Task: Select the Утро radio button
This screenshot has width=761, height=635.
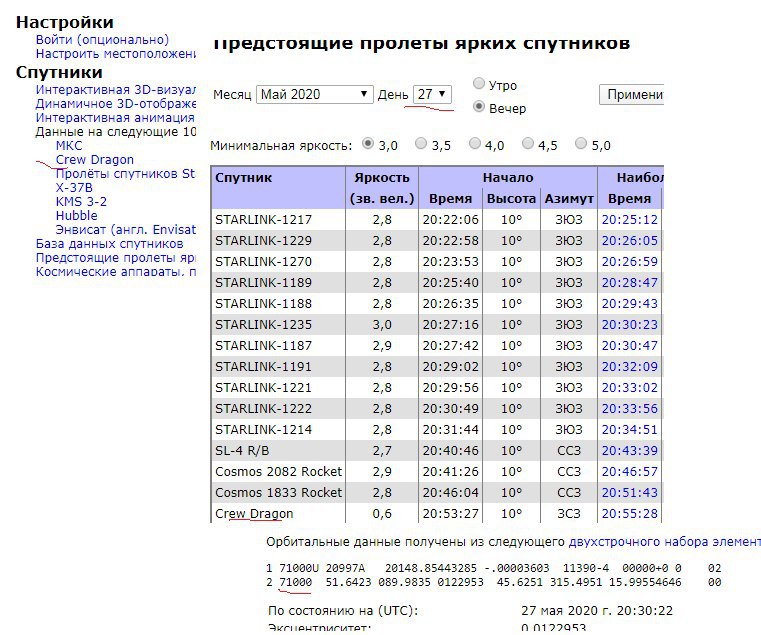Action: pyautogui.click(x=479, y=84)
